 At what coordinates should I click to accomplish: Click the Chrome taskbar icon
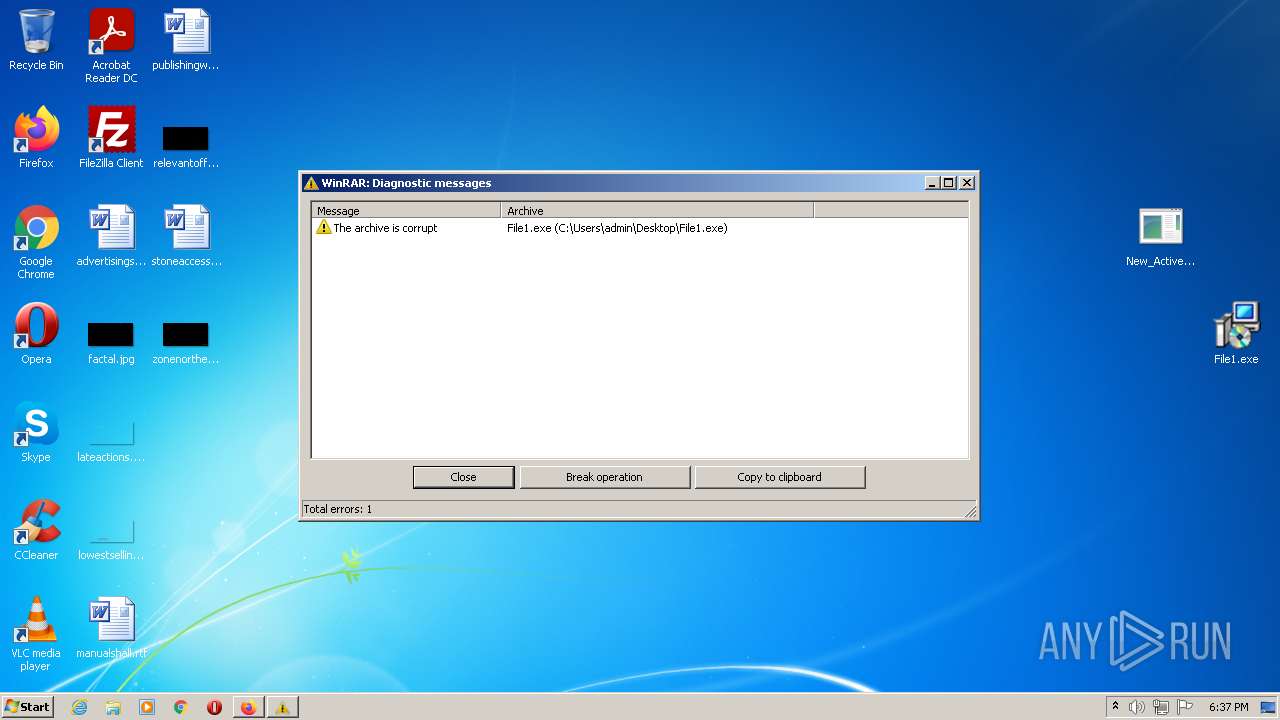point(180,707)
